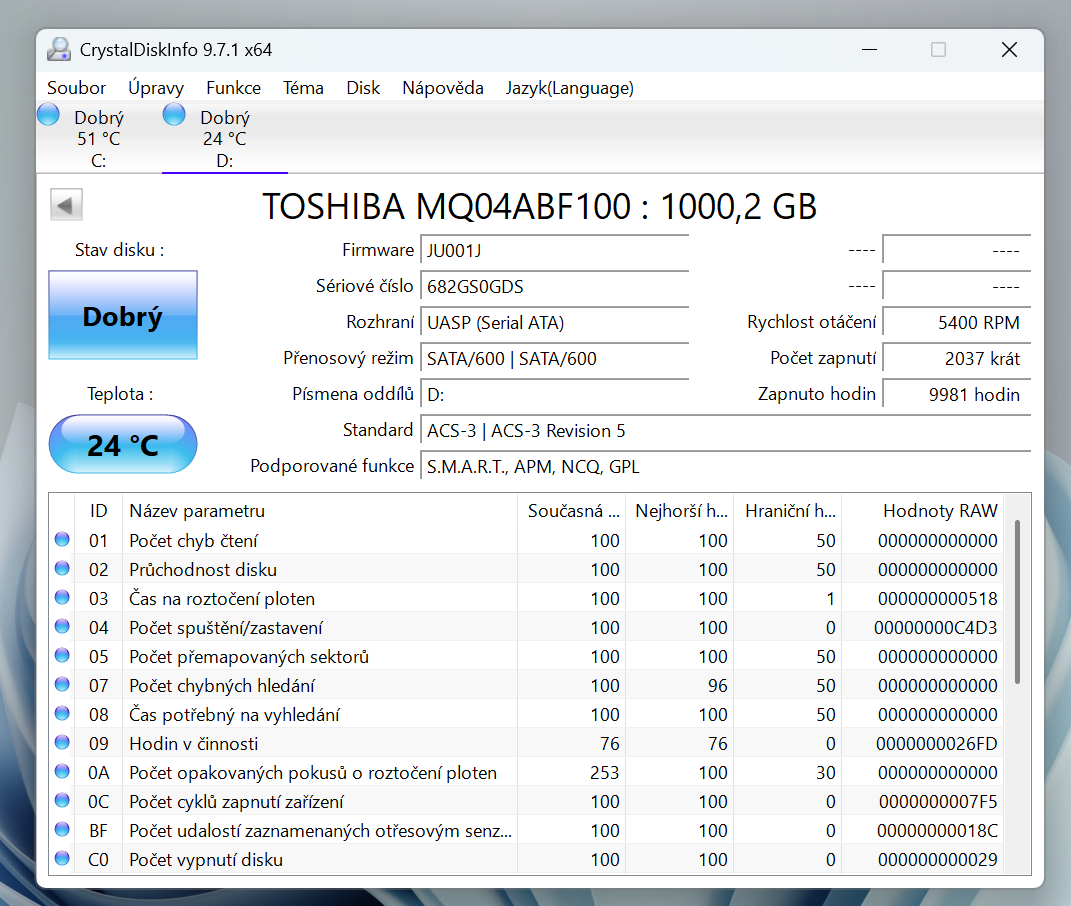Click the status dot beside "Hodin v činnosti"
This screenshot has width=1071, height=906.
(x=61, y=743)
